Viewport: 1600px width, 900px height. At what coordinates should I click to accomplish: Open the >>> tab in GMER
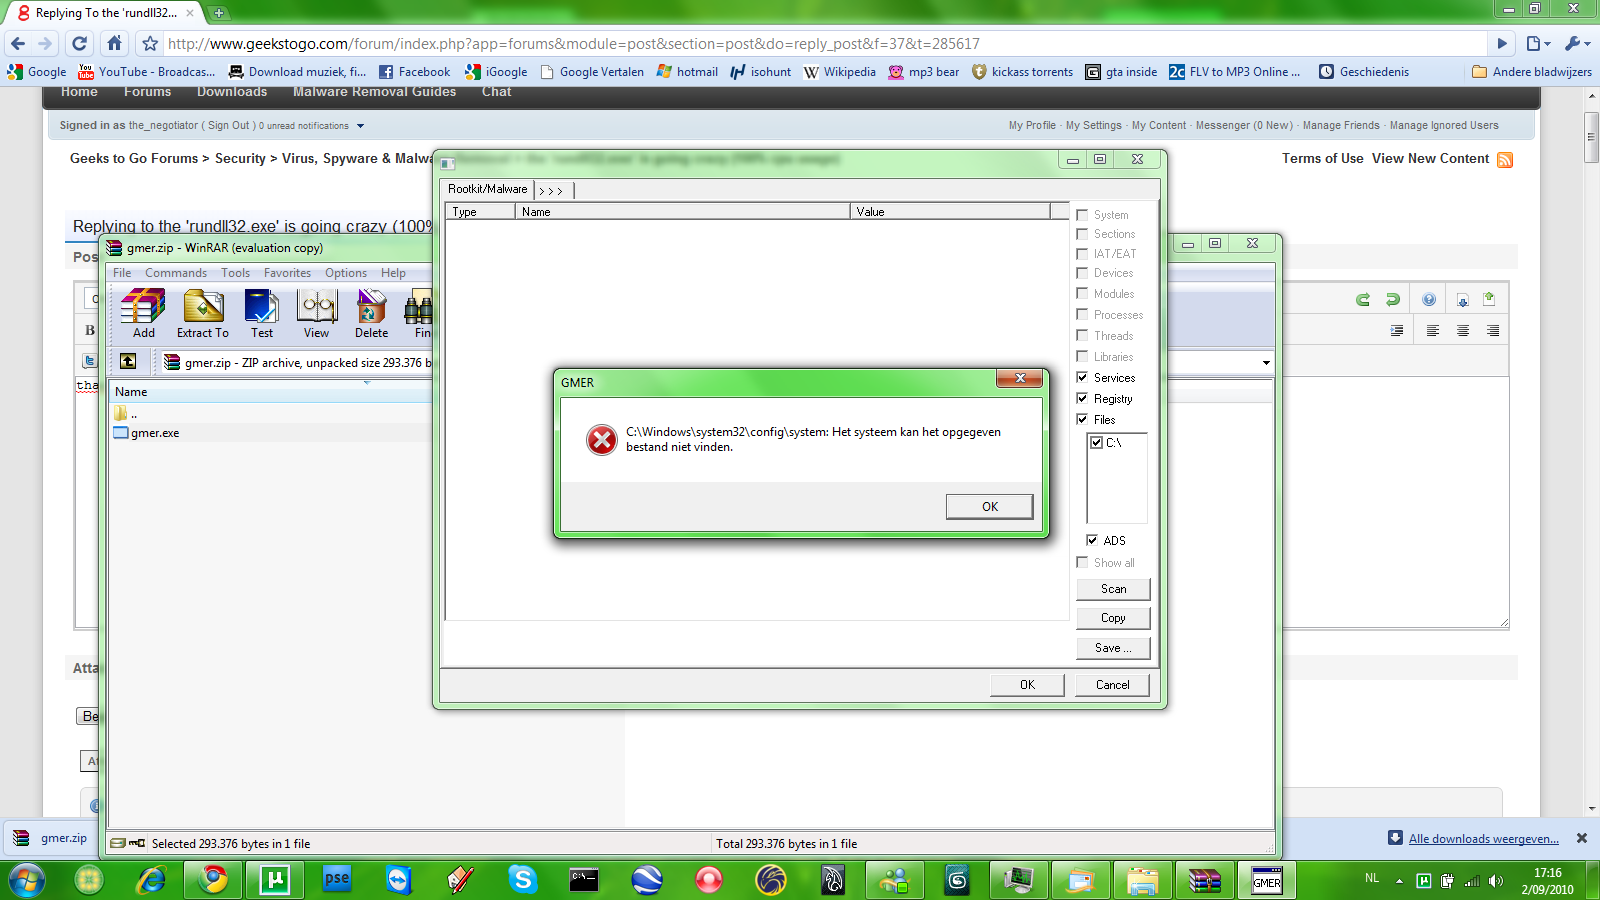pyautogui.click(x=552, y=190)
